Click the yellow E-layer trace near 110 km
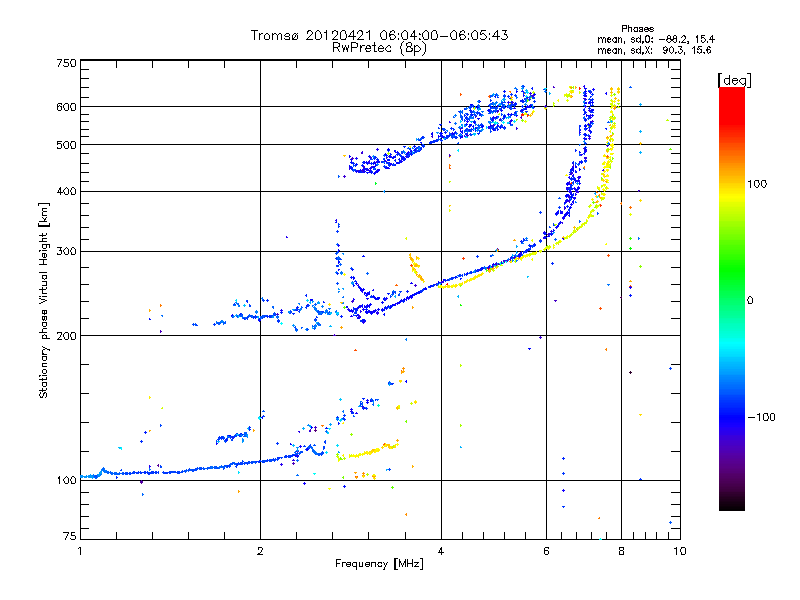Viewport: 800px width, 600px height. coord(366,452)
